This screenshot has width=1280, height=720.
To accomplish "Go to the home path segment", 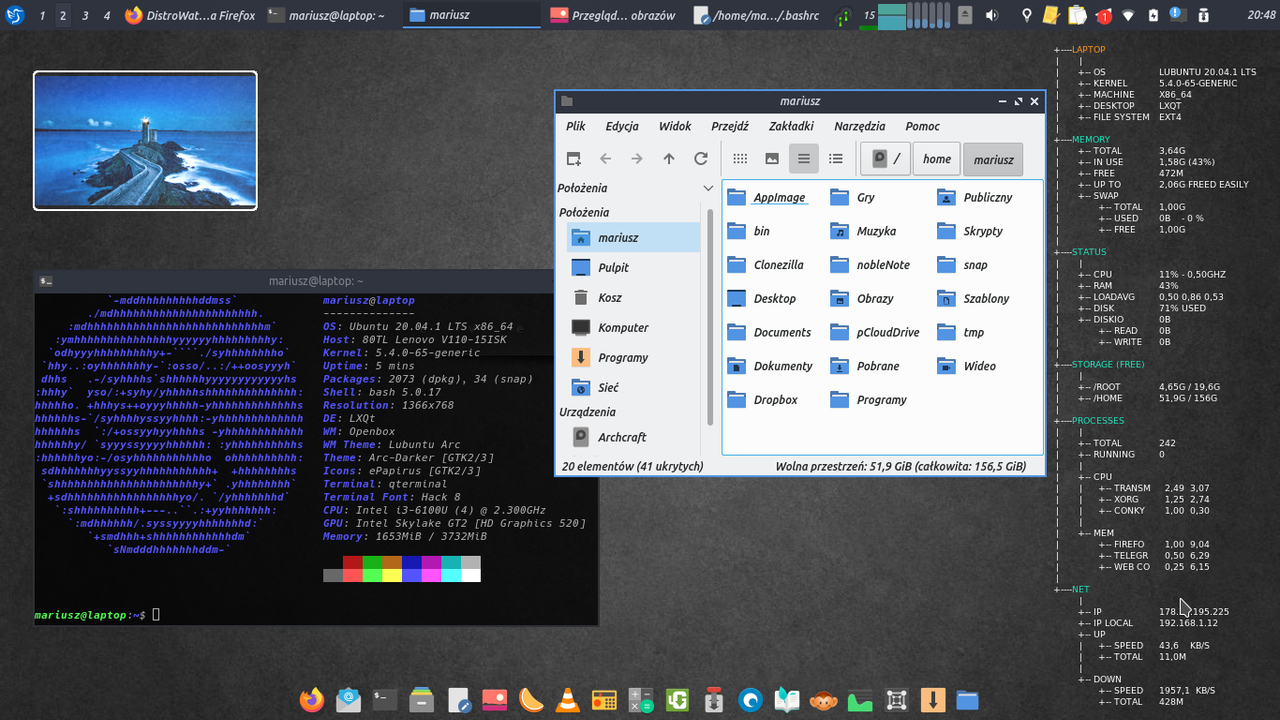I will (937, 159).
